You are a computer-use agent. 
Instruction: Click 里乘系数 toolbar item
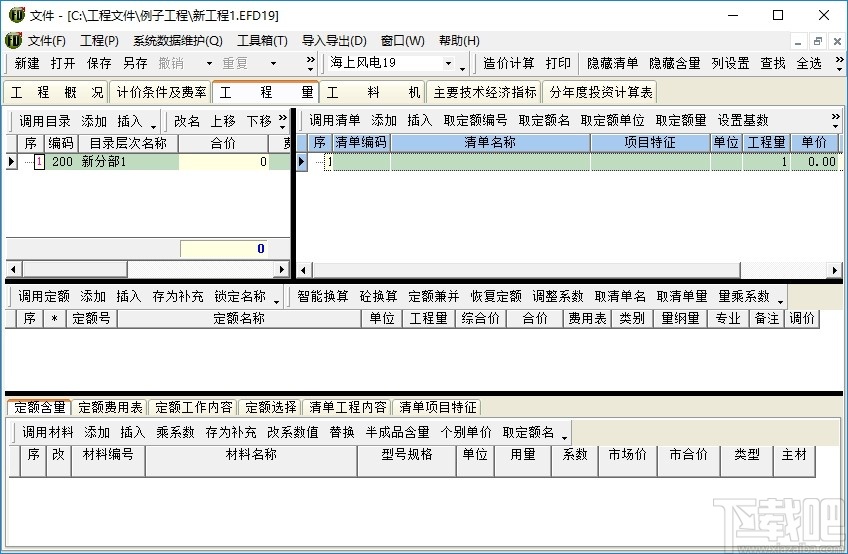[x=744, y=296]
